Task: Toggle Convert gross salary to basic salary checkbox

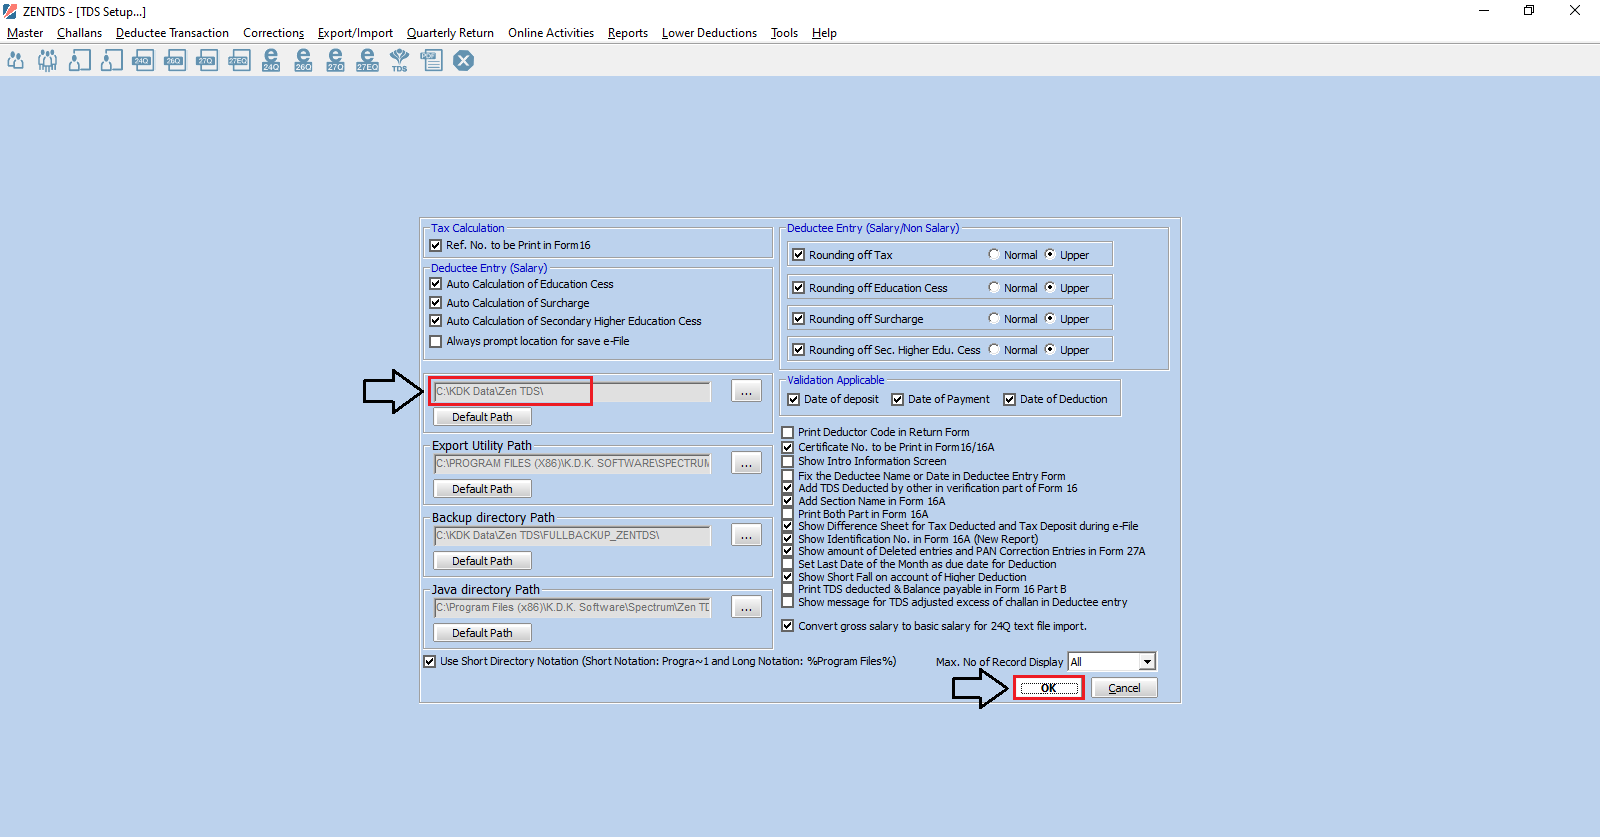Action: click(787, 626)
